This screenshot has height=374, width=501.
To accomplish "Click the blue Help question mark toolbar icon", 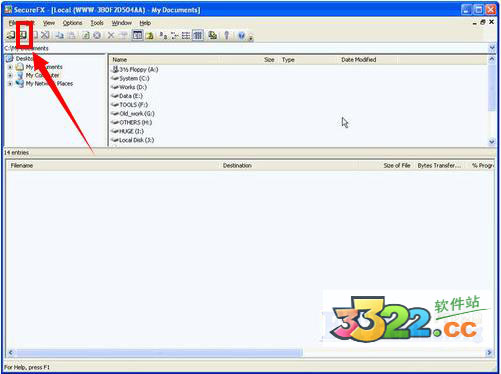I will 241,36.
